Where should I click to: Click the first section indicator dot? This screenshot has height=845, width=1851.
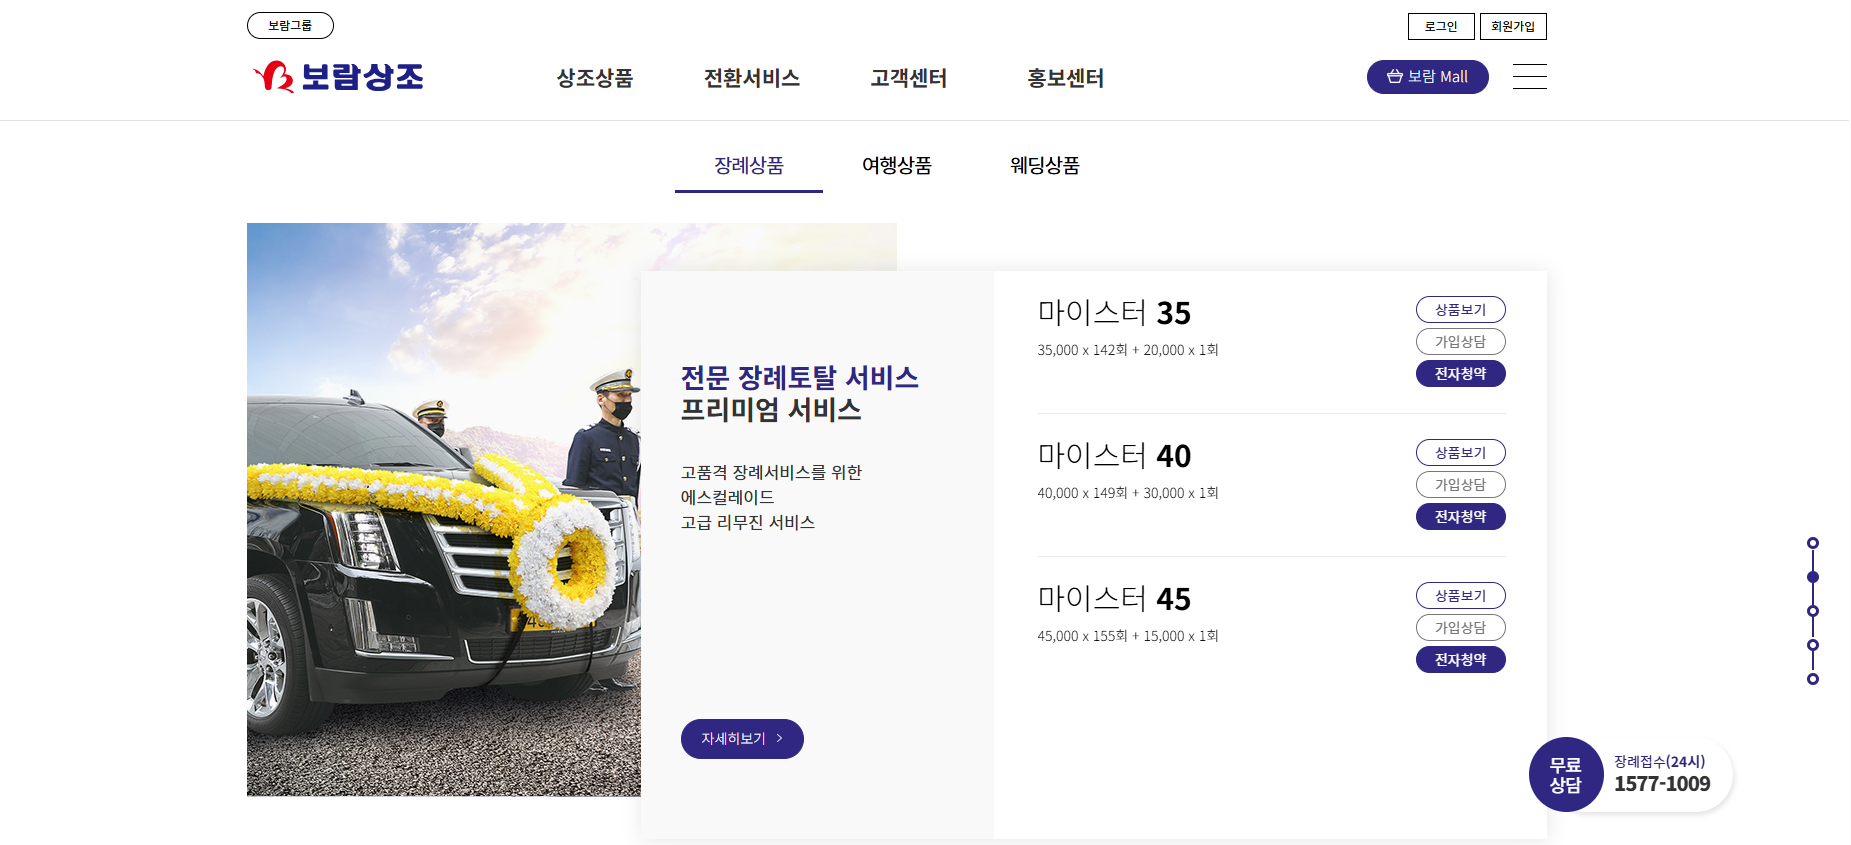click(1813, 543)
